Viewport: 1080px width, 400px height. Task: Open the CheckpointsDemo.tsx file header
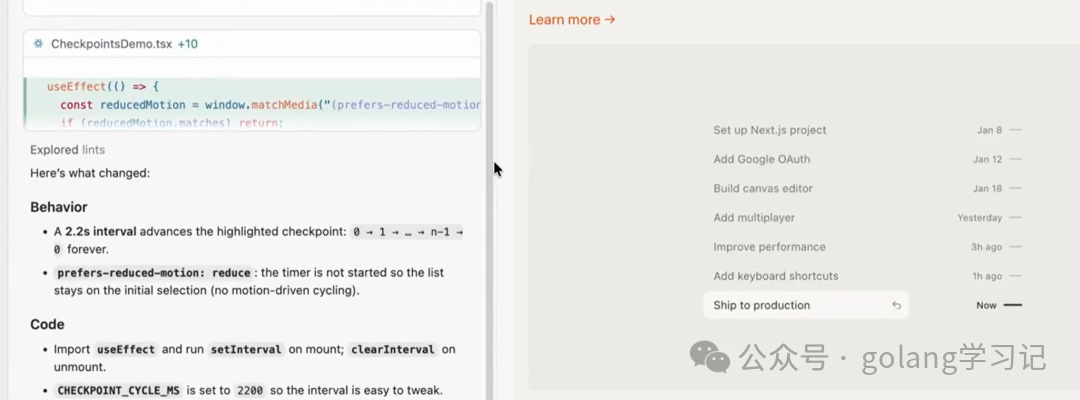(252, 43)
